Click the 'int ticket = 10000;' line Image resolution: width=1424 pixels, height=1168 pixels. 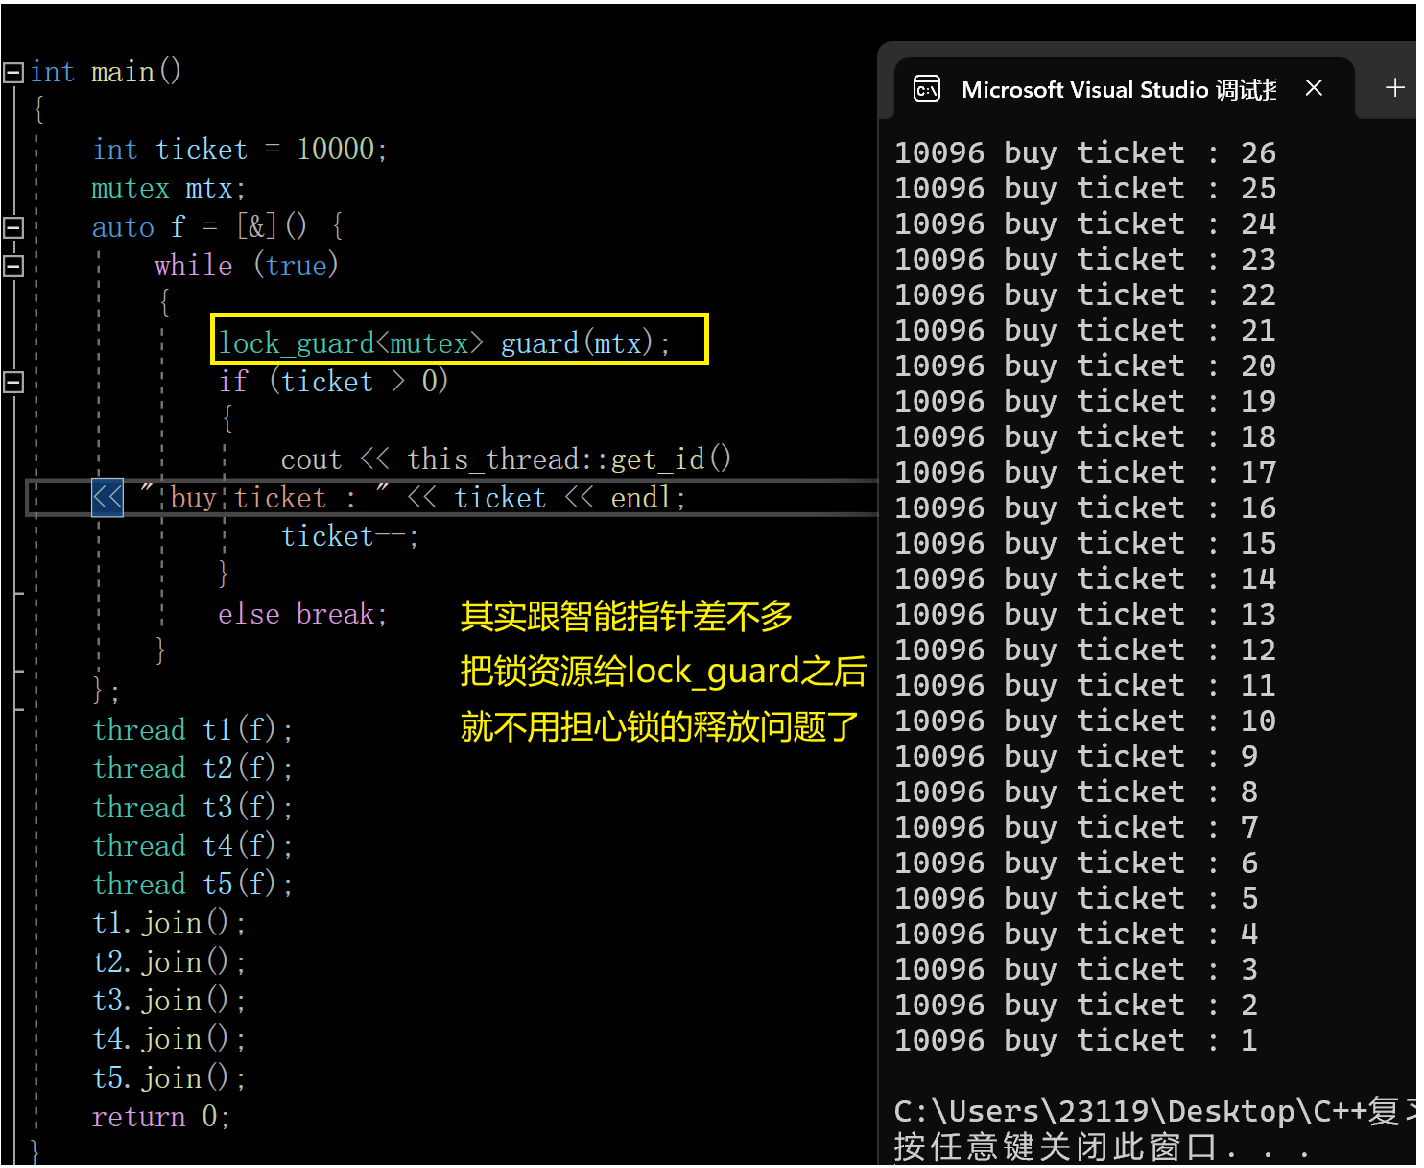[240, 150]
